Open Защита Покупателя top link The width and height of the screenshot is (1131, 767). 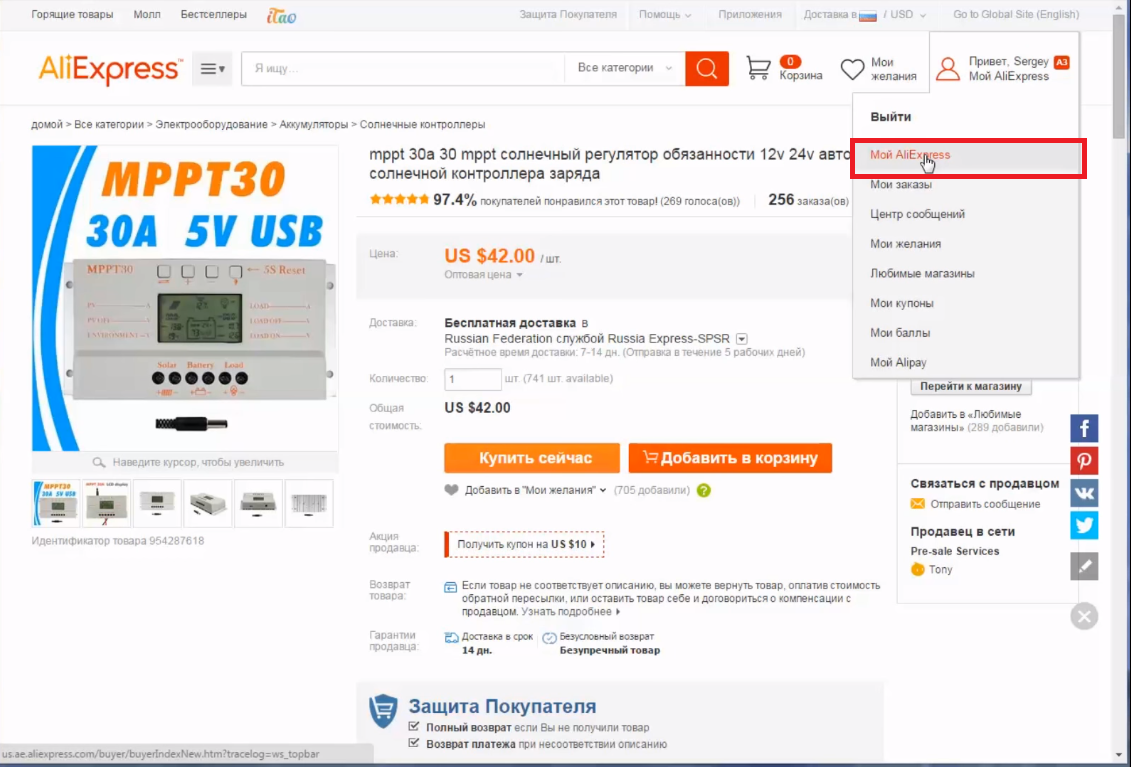tap(568, 14)
